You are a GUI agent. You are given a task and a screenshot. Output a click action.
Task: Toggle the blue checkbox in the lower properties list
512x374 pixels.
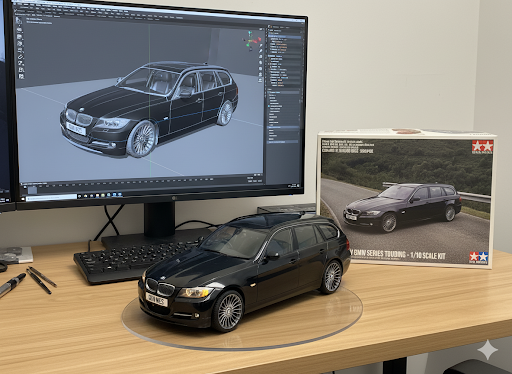[x=269, y=106]
